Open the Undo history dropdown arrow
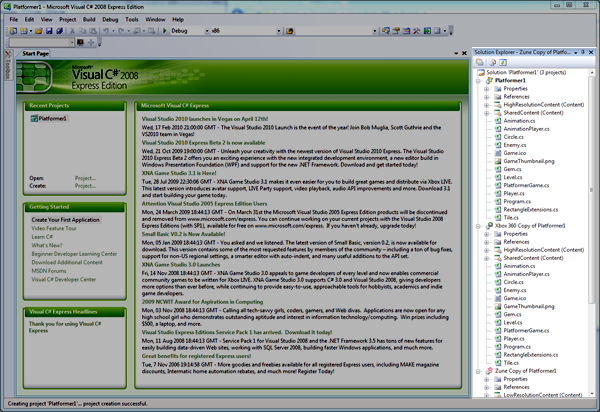 [113, 31]
